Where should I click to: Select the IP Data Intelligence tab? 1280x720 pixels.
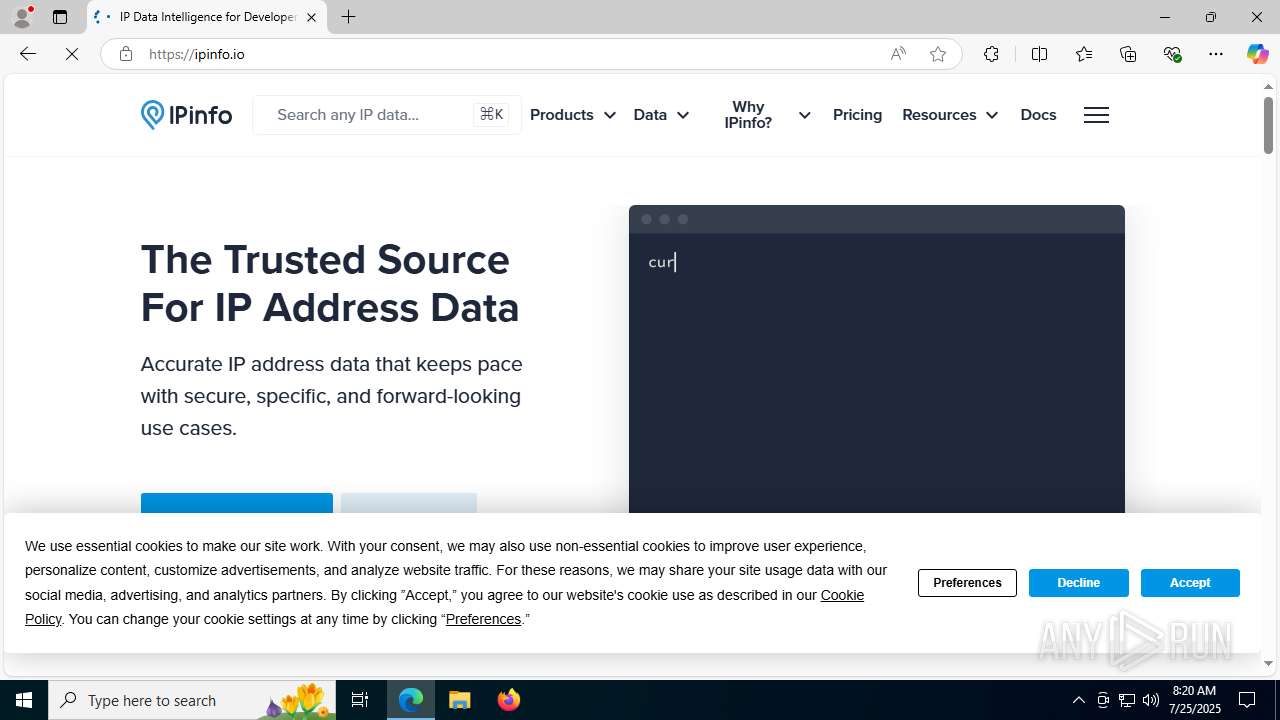[207, 17]
